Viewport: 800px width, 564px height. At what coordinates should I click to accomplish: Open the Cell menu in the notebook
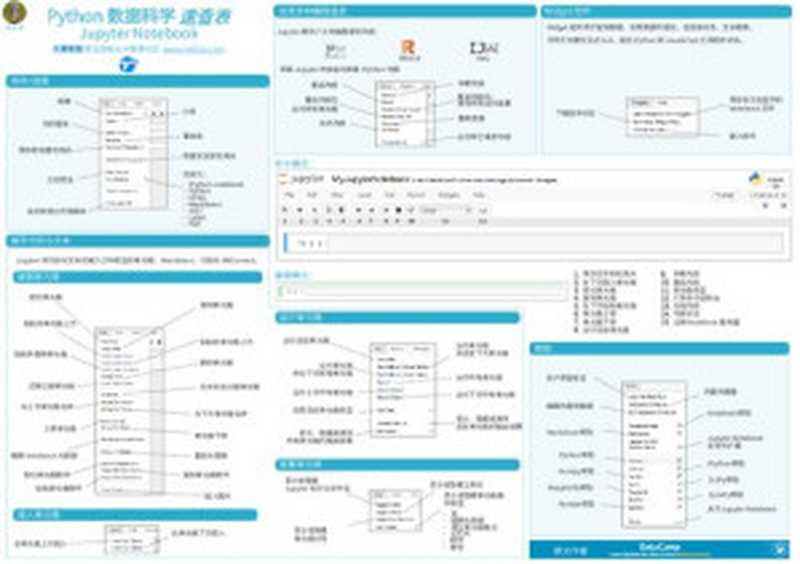tap(389, 195)
